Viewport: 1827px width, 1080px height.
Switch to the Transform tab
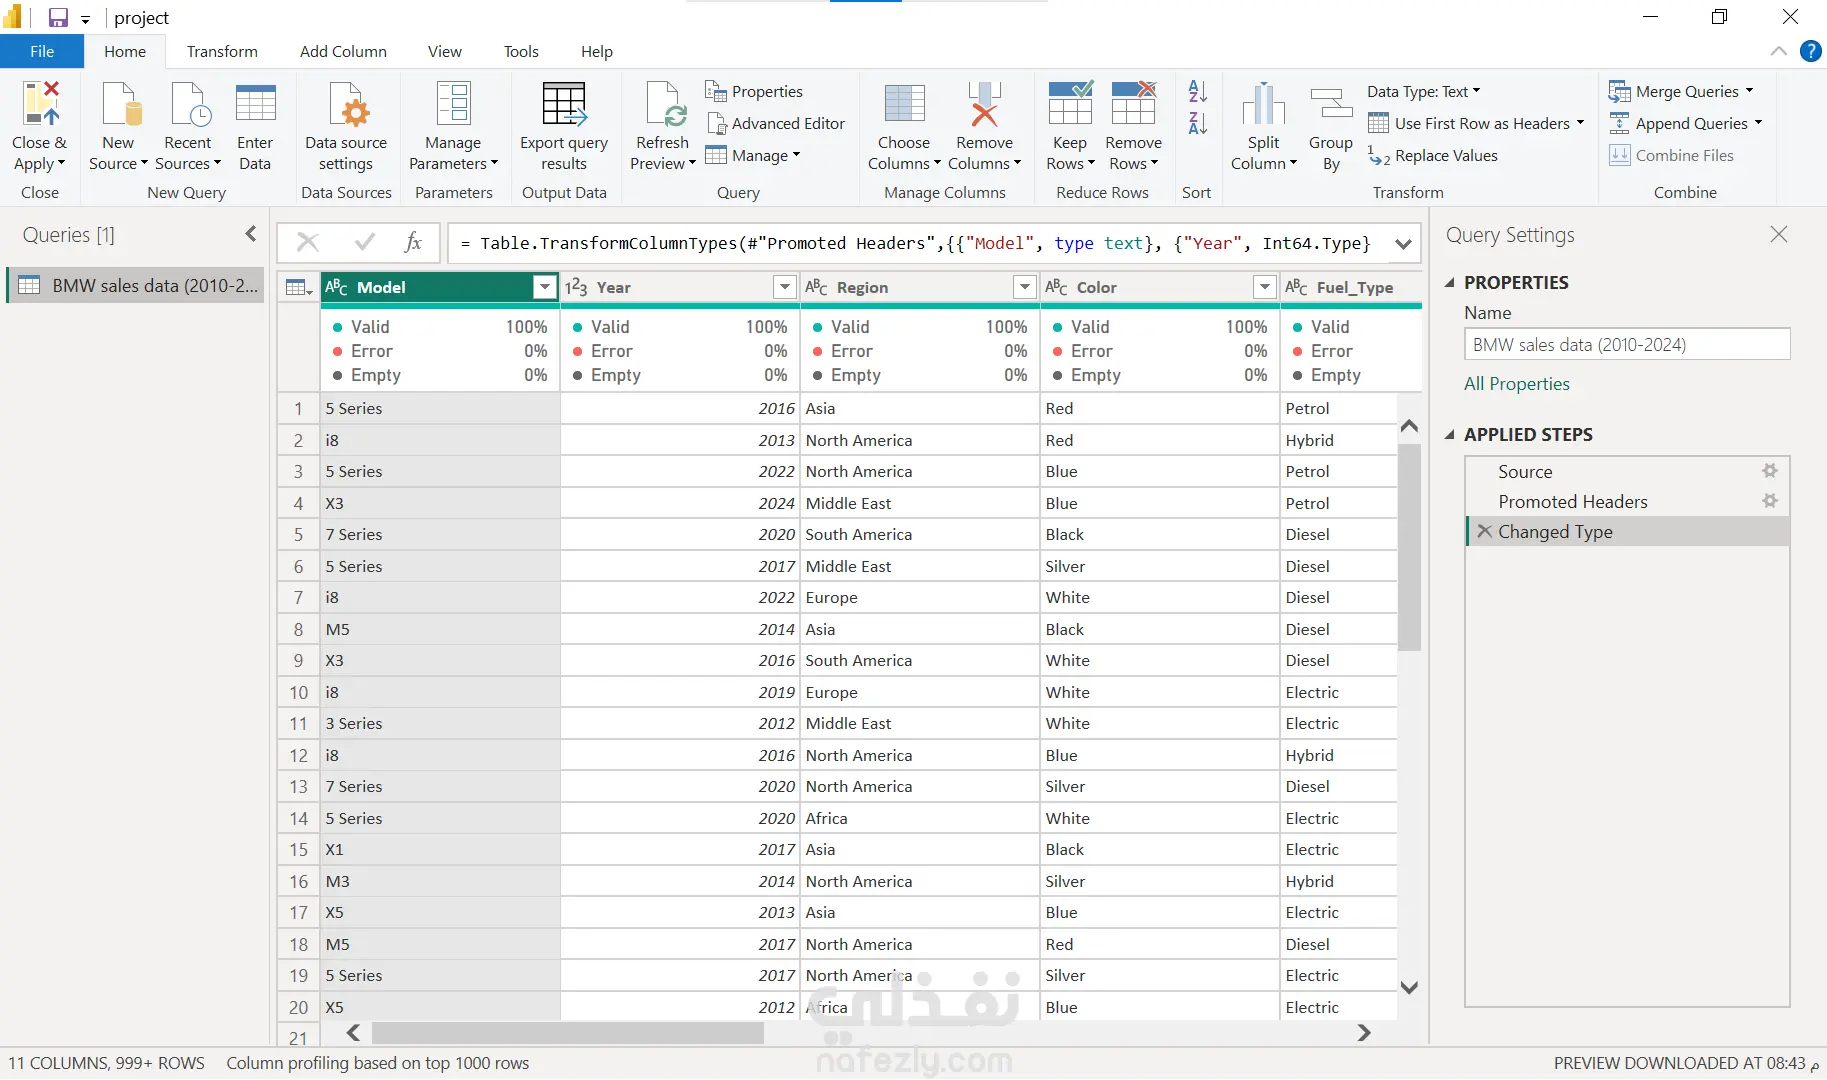coord(222,51)
